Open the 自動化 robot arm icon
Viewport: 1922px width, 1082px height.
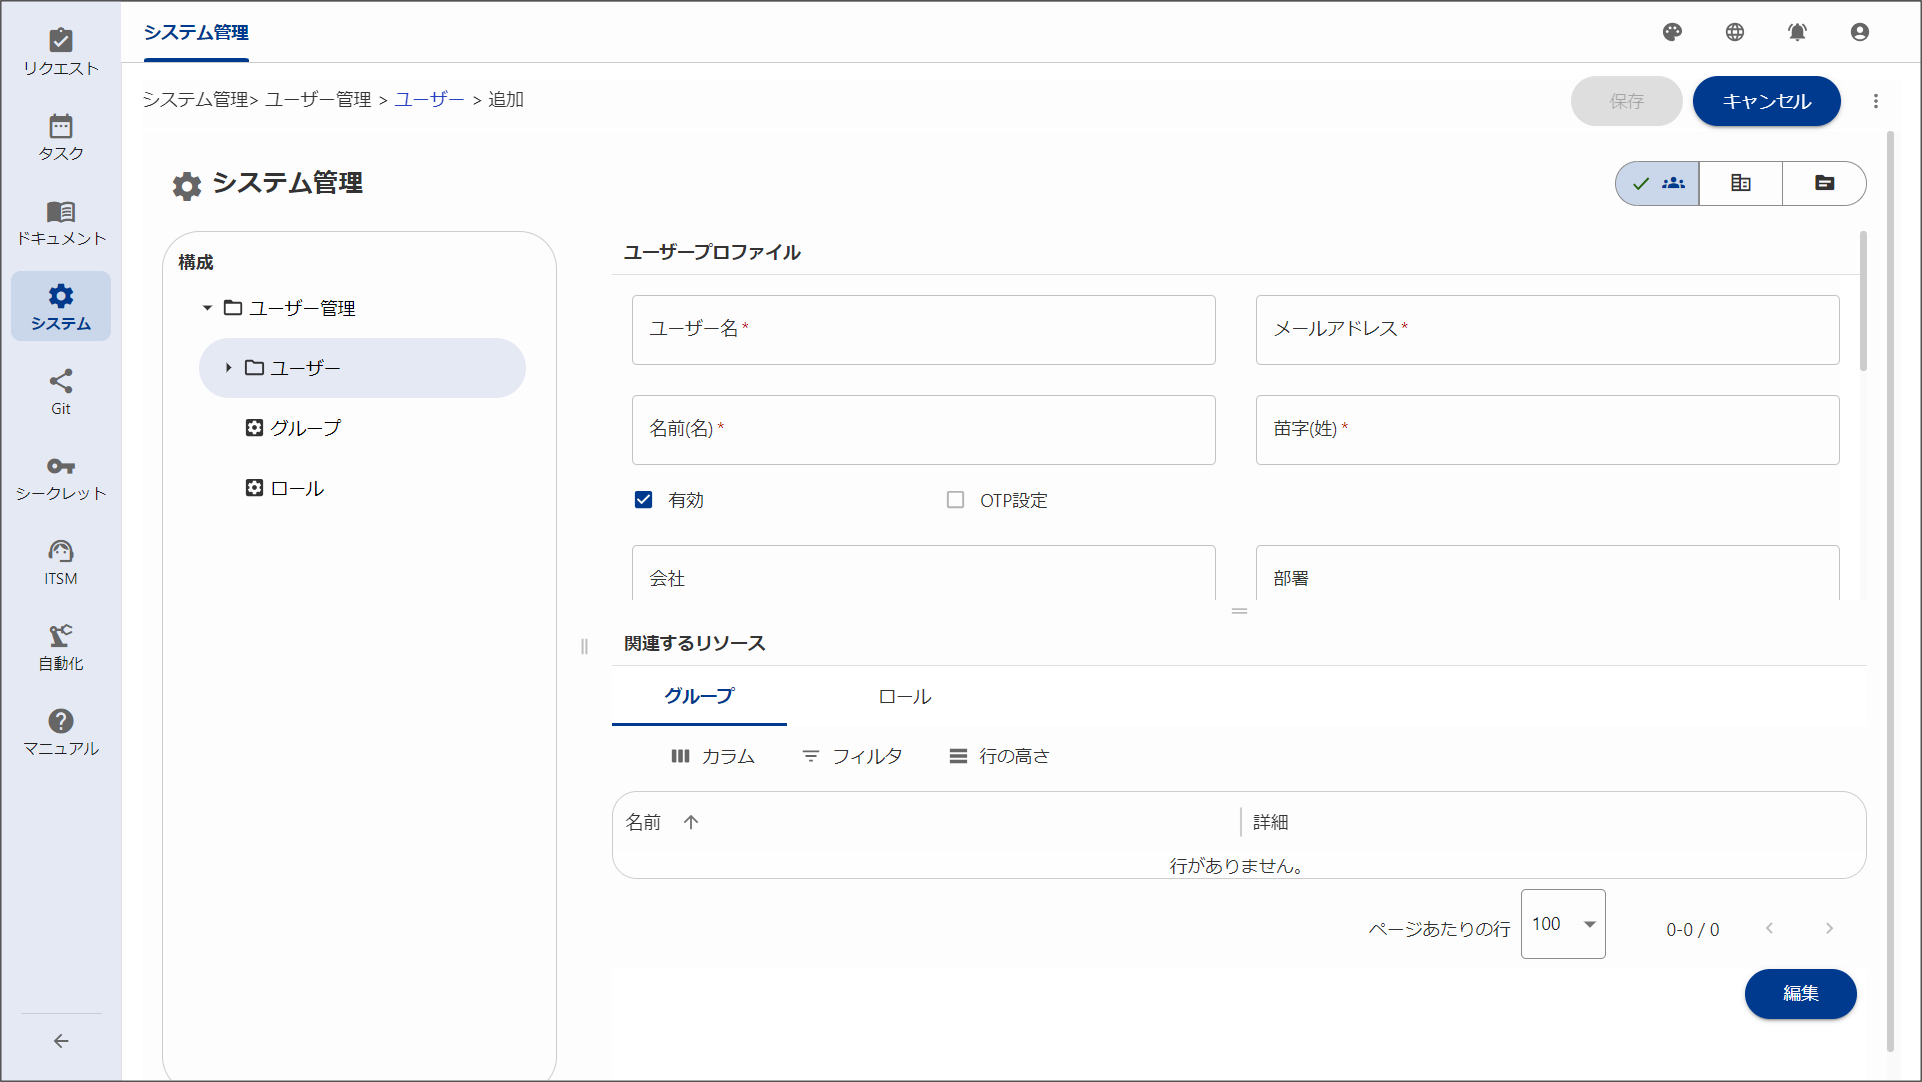tap(61, 636)
